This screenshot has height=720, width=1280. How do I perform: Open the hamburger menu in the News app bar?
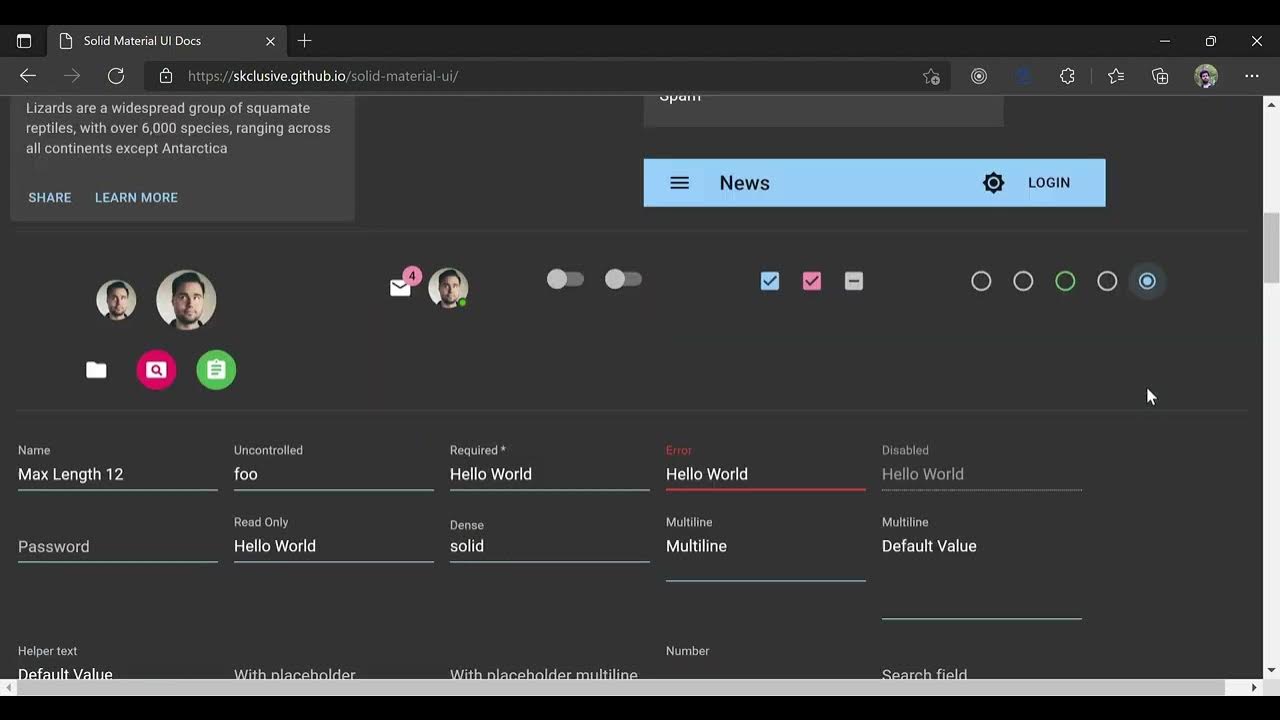(679, 182)
